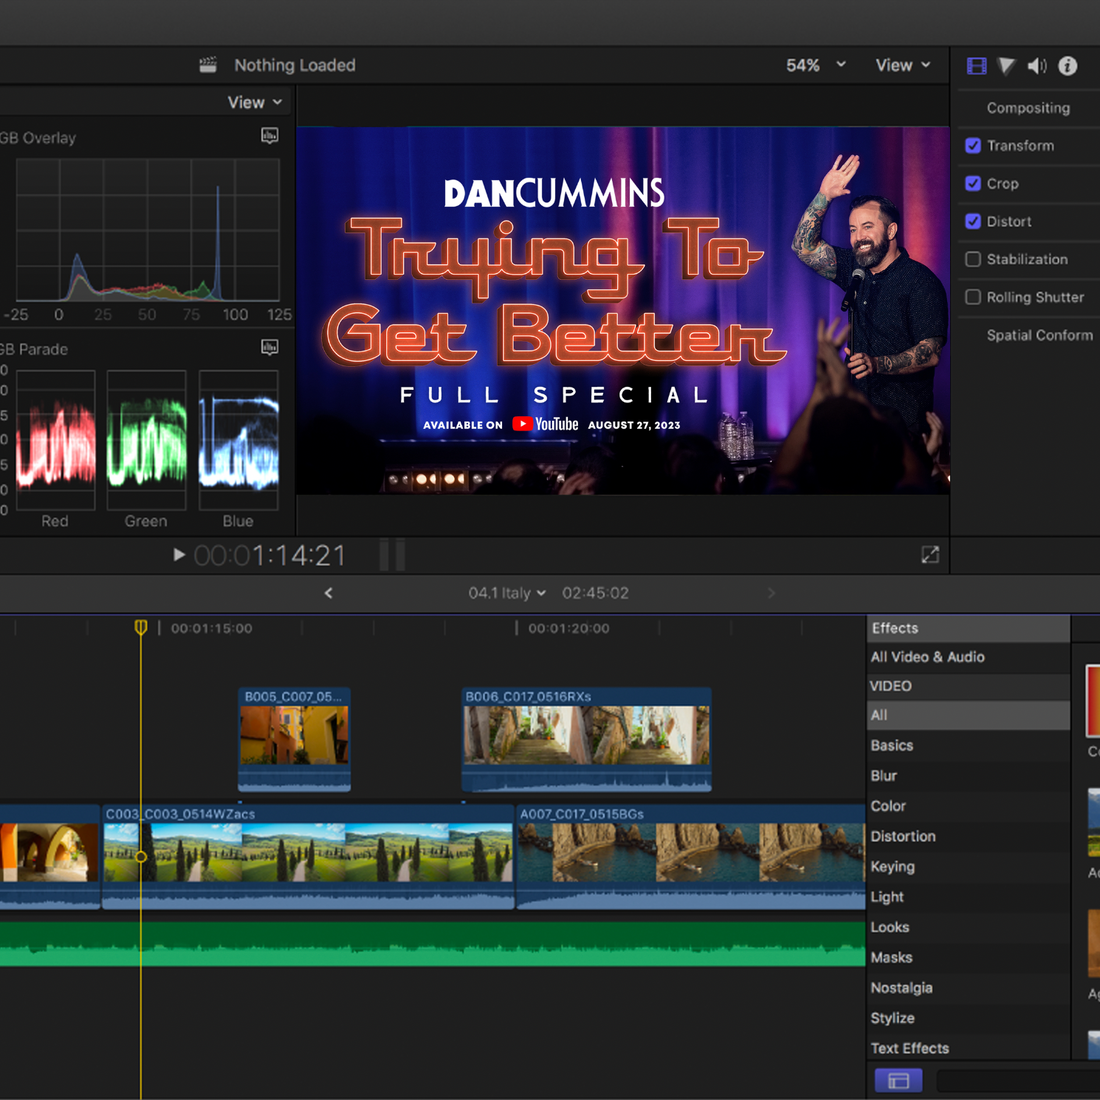Go back in timeline history arrow
Screen dimensions: 1100x1100
coord(328,593)
